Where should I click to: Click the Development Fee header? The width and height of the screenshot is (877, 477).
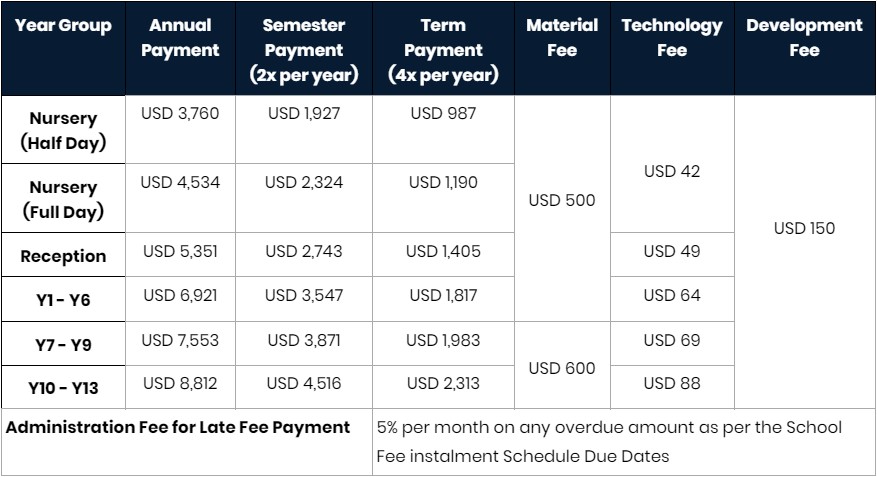coord(804,48)
